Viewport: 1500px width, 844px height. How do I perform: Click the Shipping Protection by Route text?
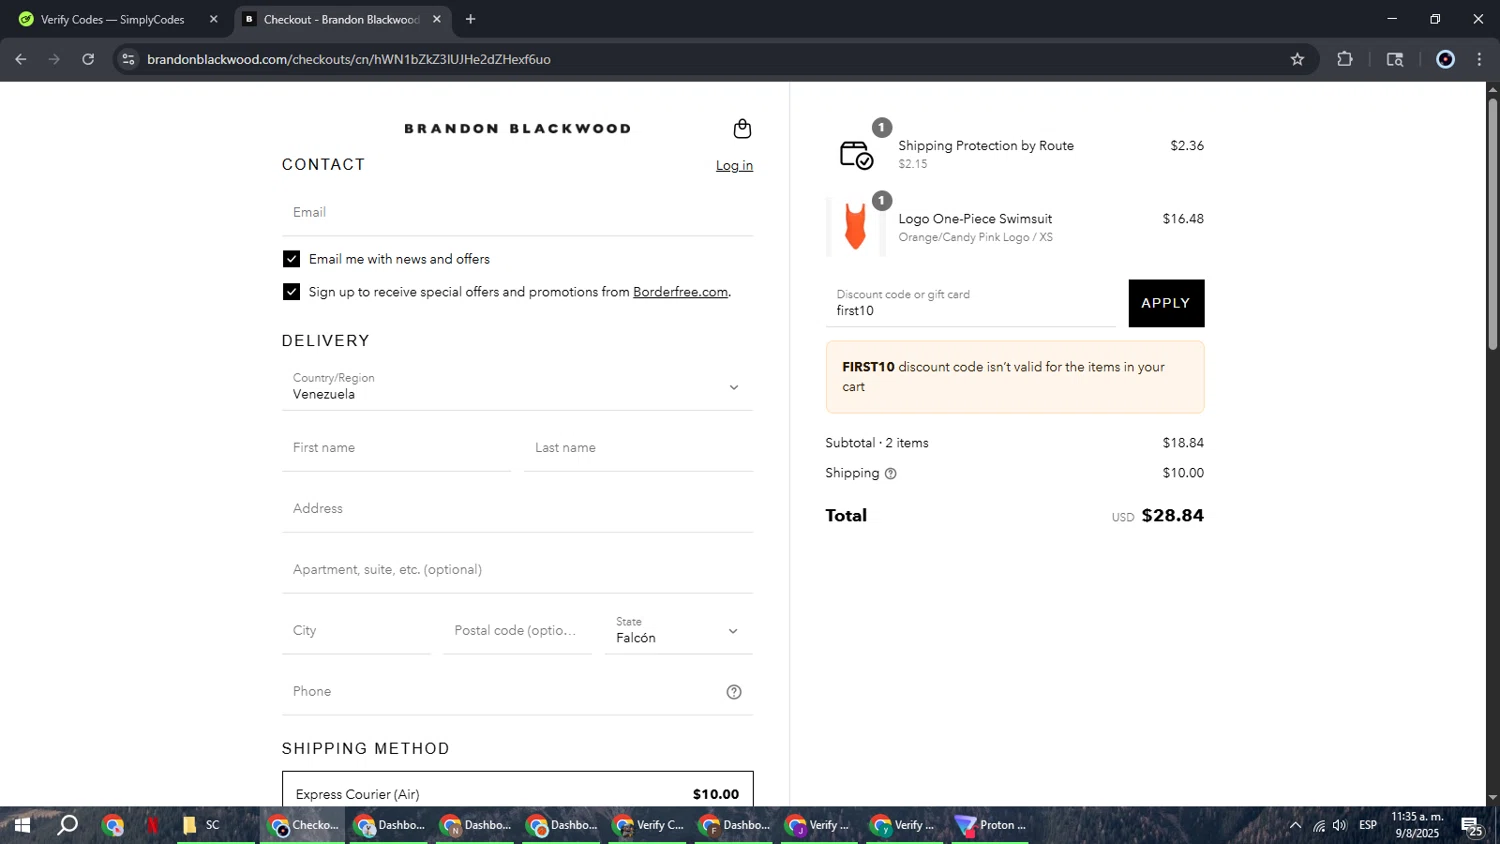pyautogui.click(x=986, y=146)
